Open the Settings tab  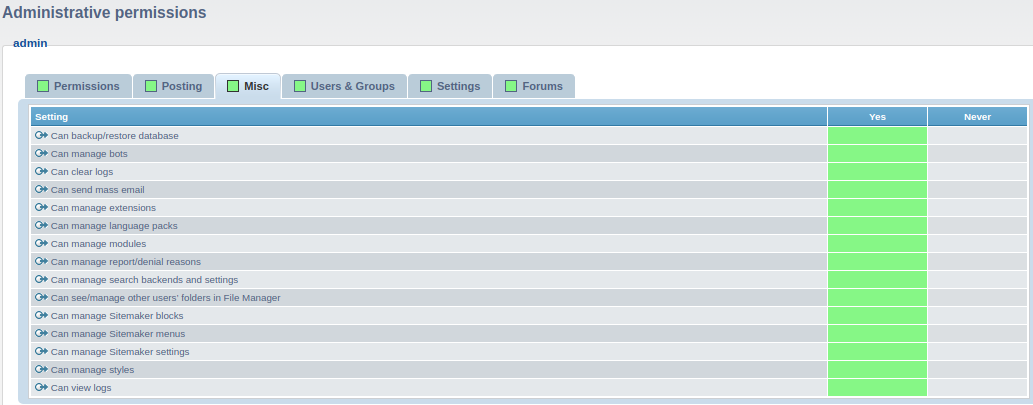point(450,86)
